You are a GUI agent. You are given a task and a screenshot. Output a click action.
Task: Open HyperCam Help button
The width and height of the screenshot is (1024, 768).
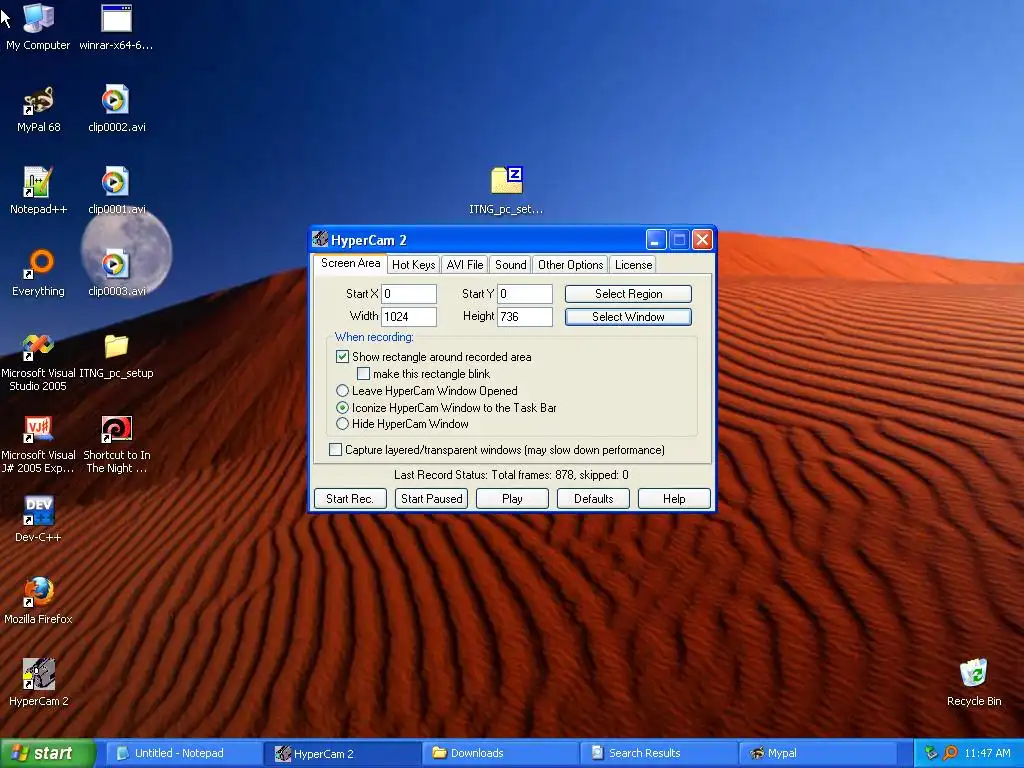[674, 498]
